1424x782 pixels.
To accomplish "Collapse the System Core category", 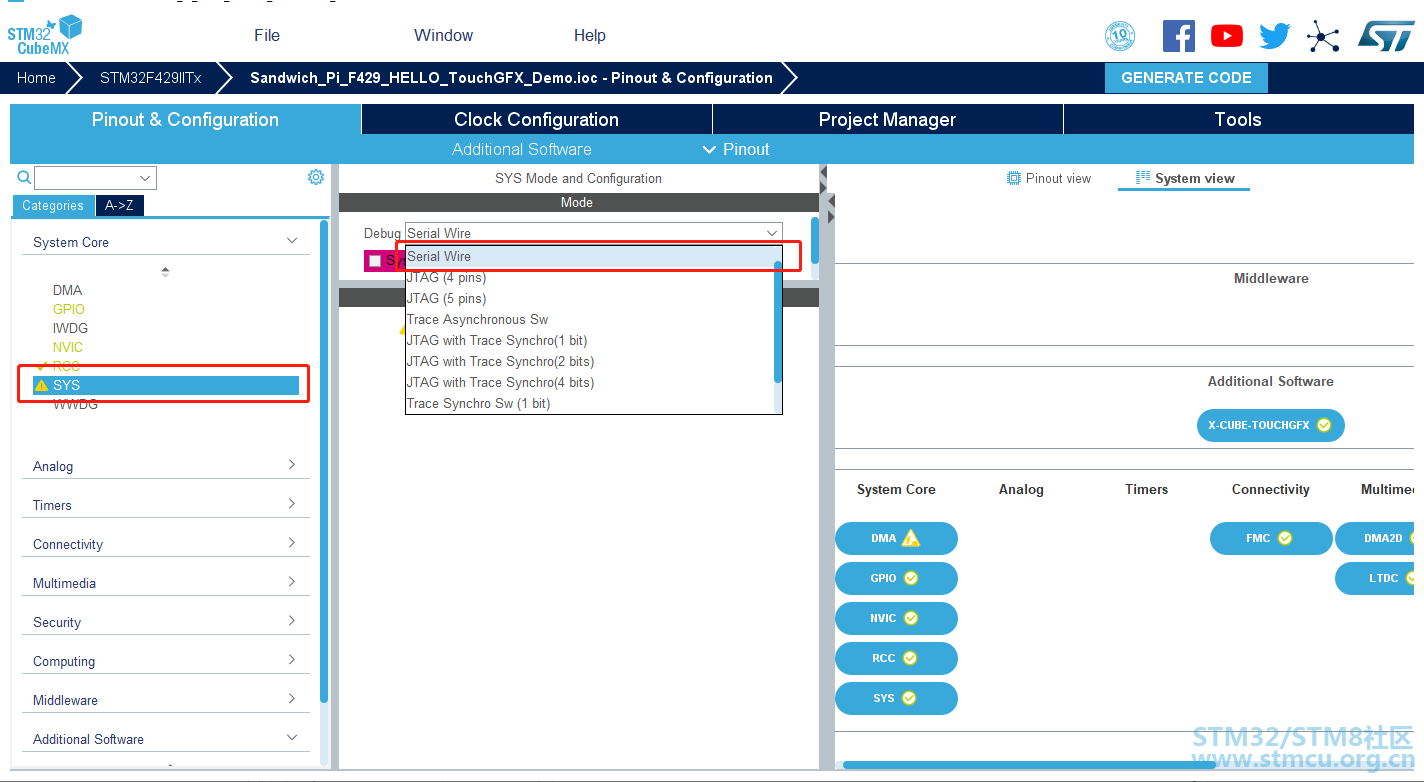I will click(292, 241).
